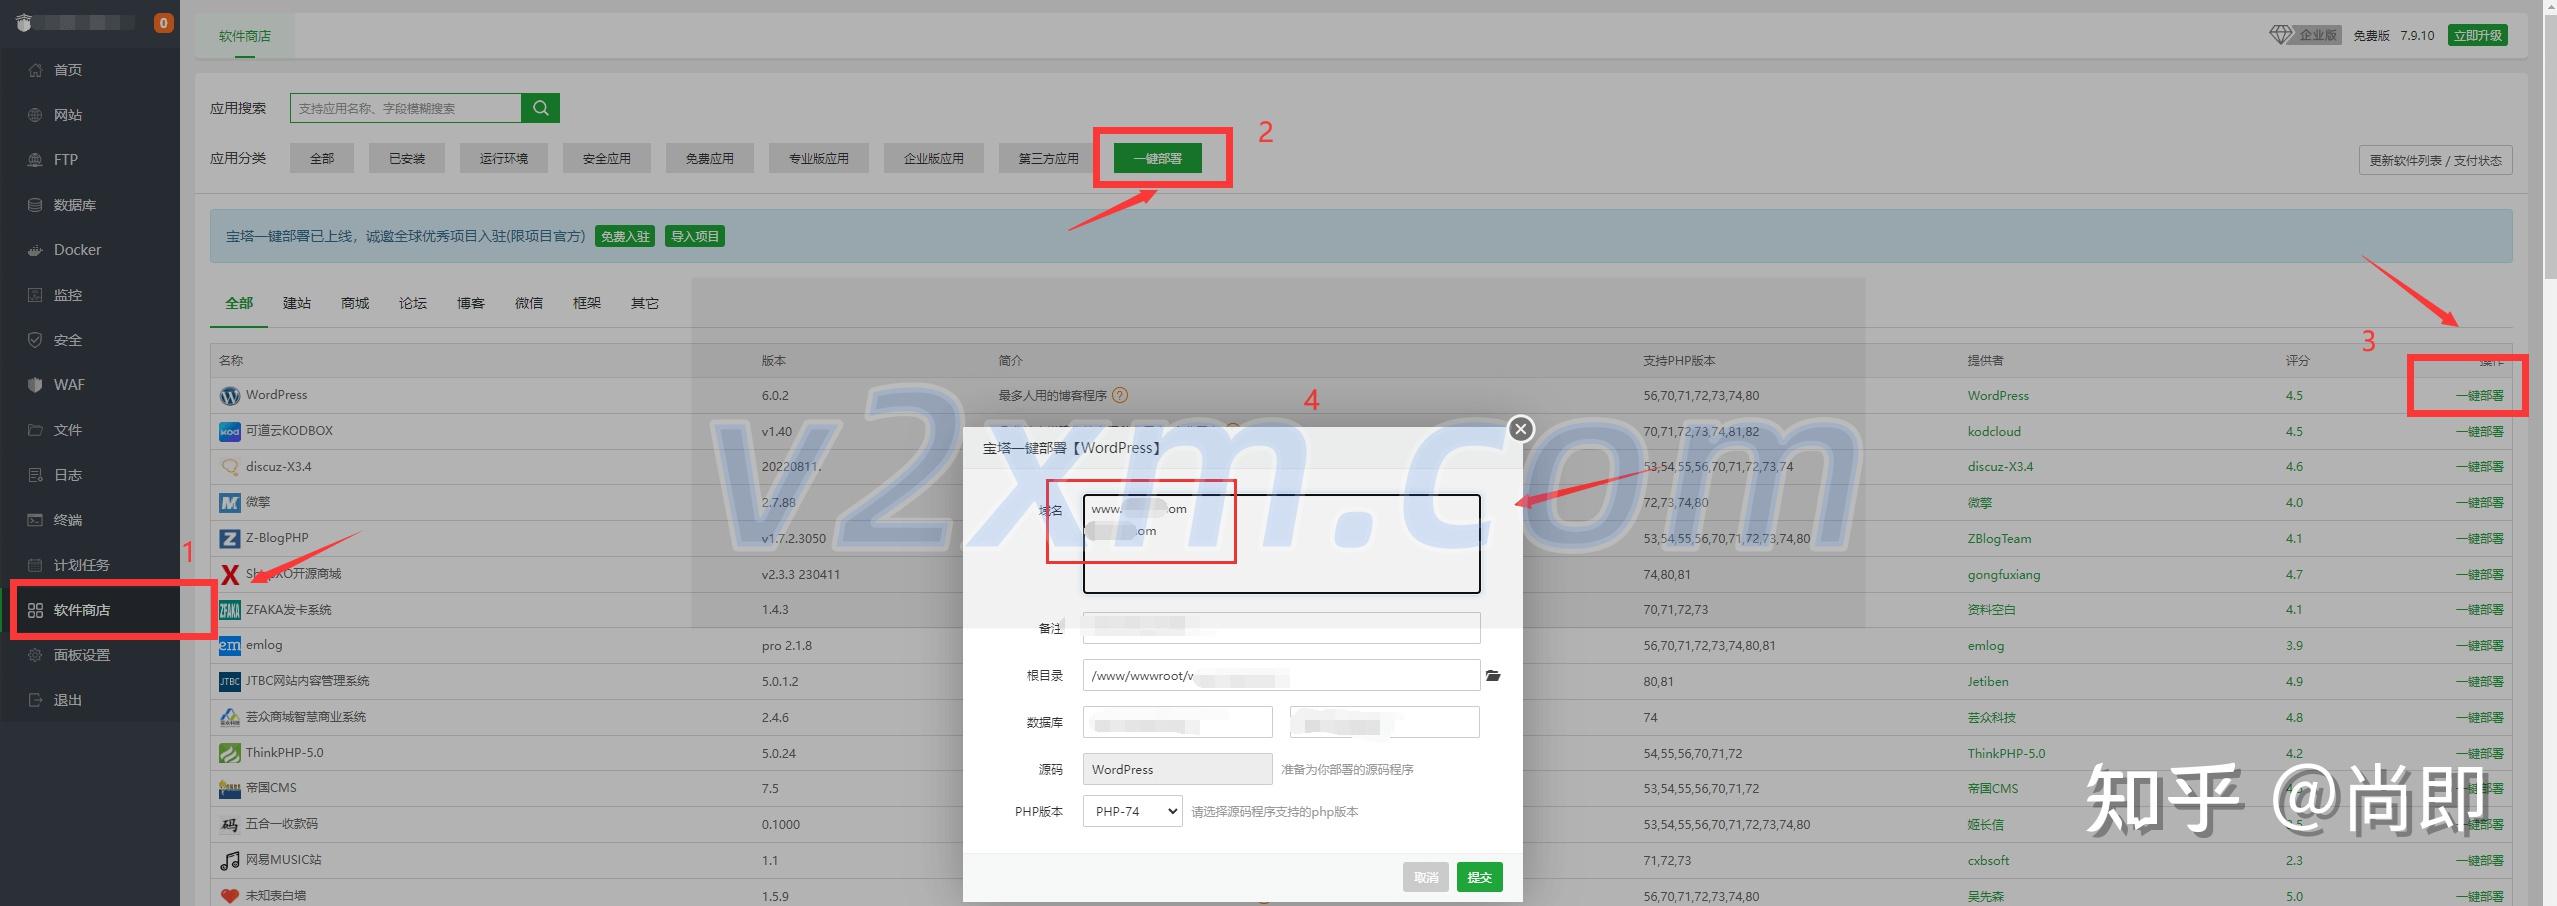Select the 运行环境 category filter
This screenshot has height=906, width=2557.
pos(504,158)
